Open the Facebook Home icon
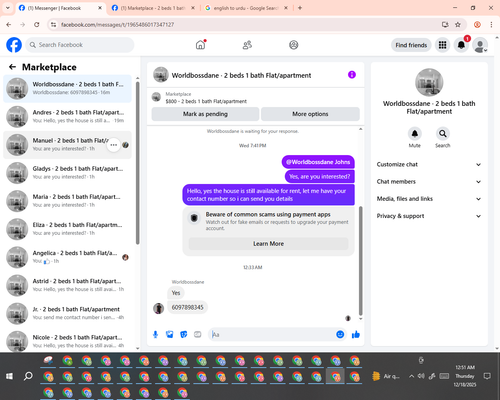 coord(200,45)
